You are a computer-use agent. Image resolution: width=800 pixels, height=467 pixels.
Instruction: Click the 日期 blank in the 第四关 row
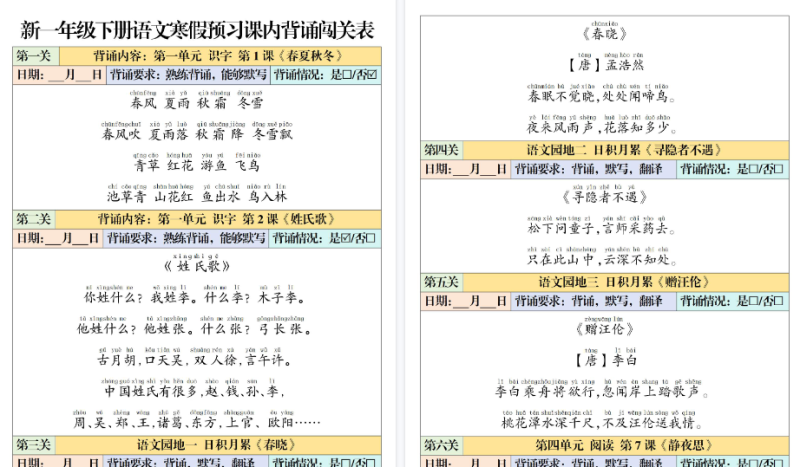pyautogui.click(x=466, y=169)
